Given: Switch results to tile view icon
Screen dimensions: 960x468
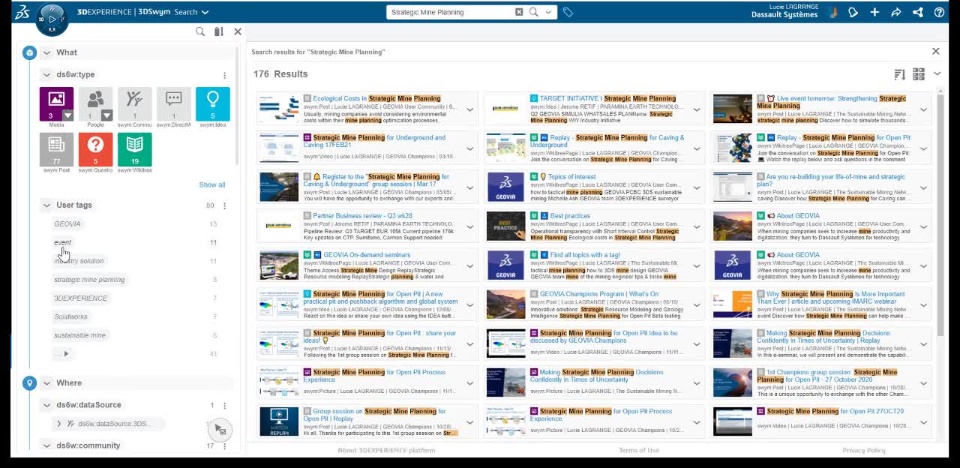Looking at the screenshot, I should (x=918, y=74).
